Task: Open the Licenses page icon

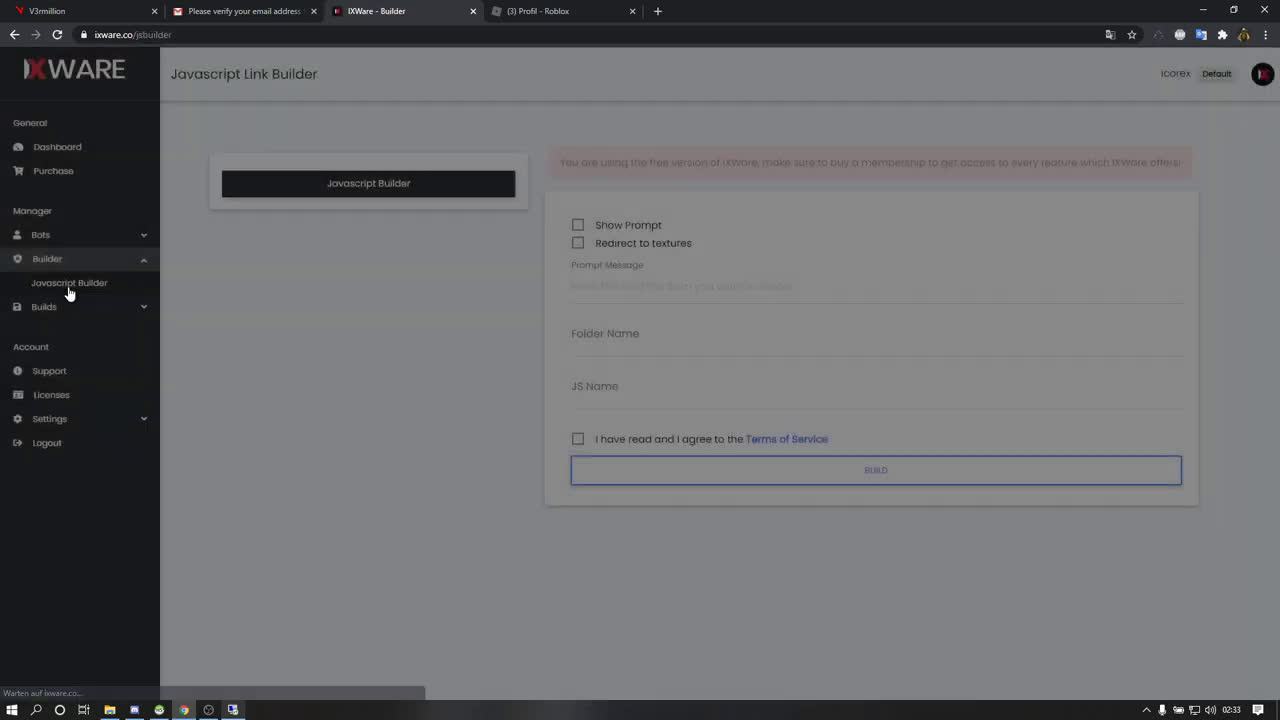Action: pos(17,394)
